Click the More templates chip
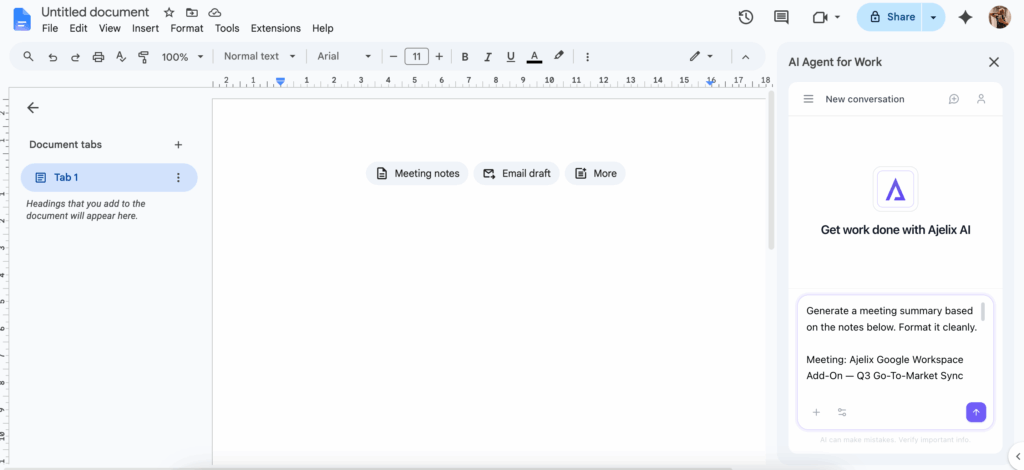 click(x=595, y=174)
